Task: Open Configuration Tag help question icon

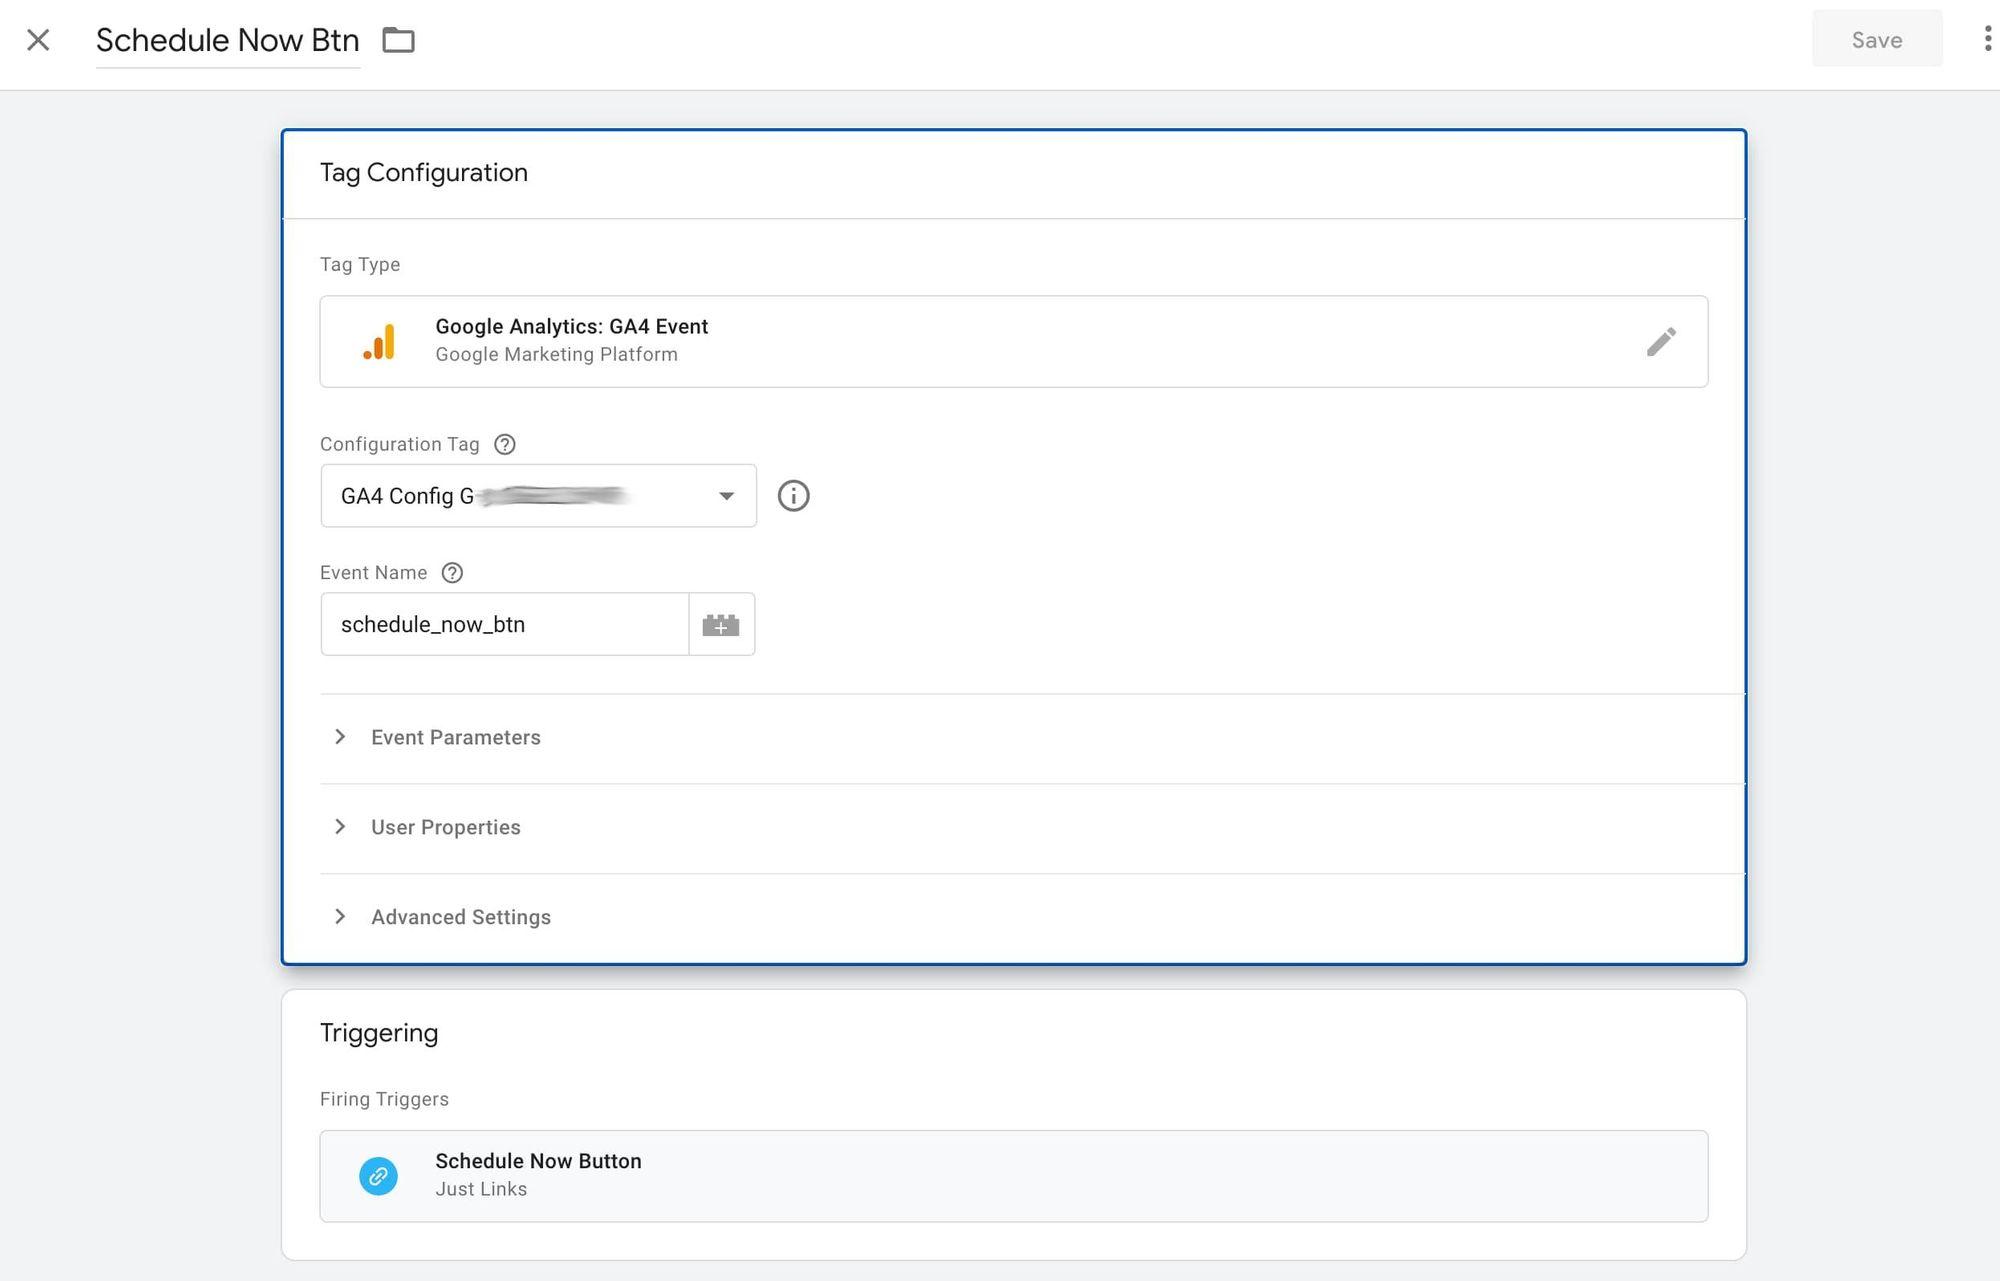Action: pyautogui.click(x=505, y=444)
